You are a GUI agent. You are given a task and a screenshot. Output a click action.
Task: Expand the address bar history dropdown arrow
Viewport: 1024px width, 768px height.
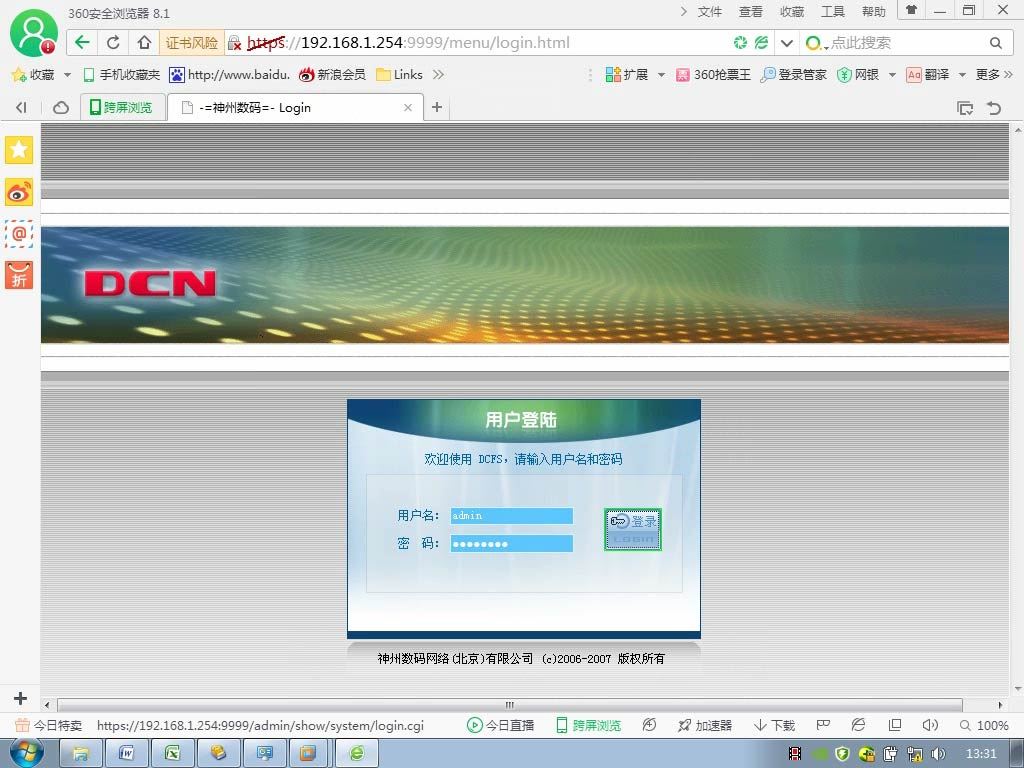(787, 43)
